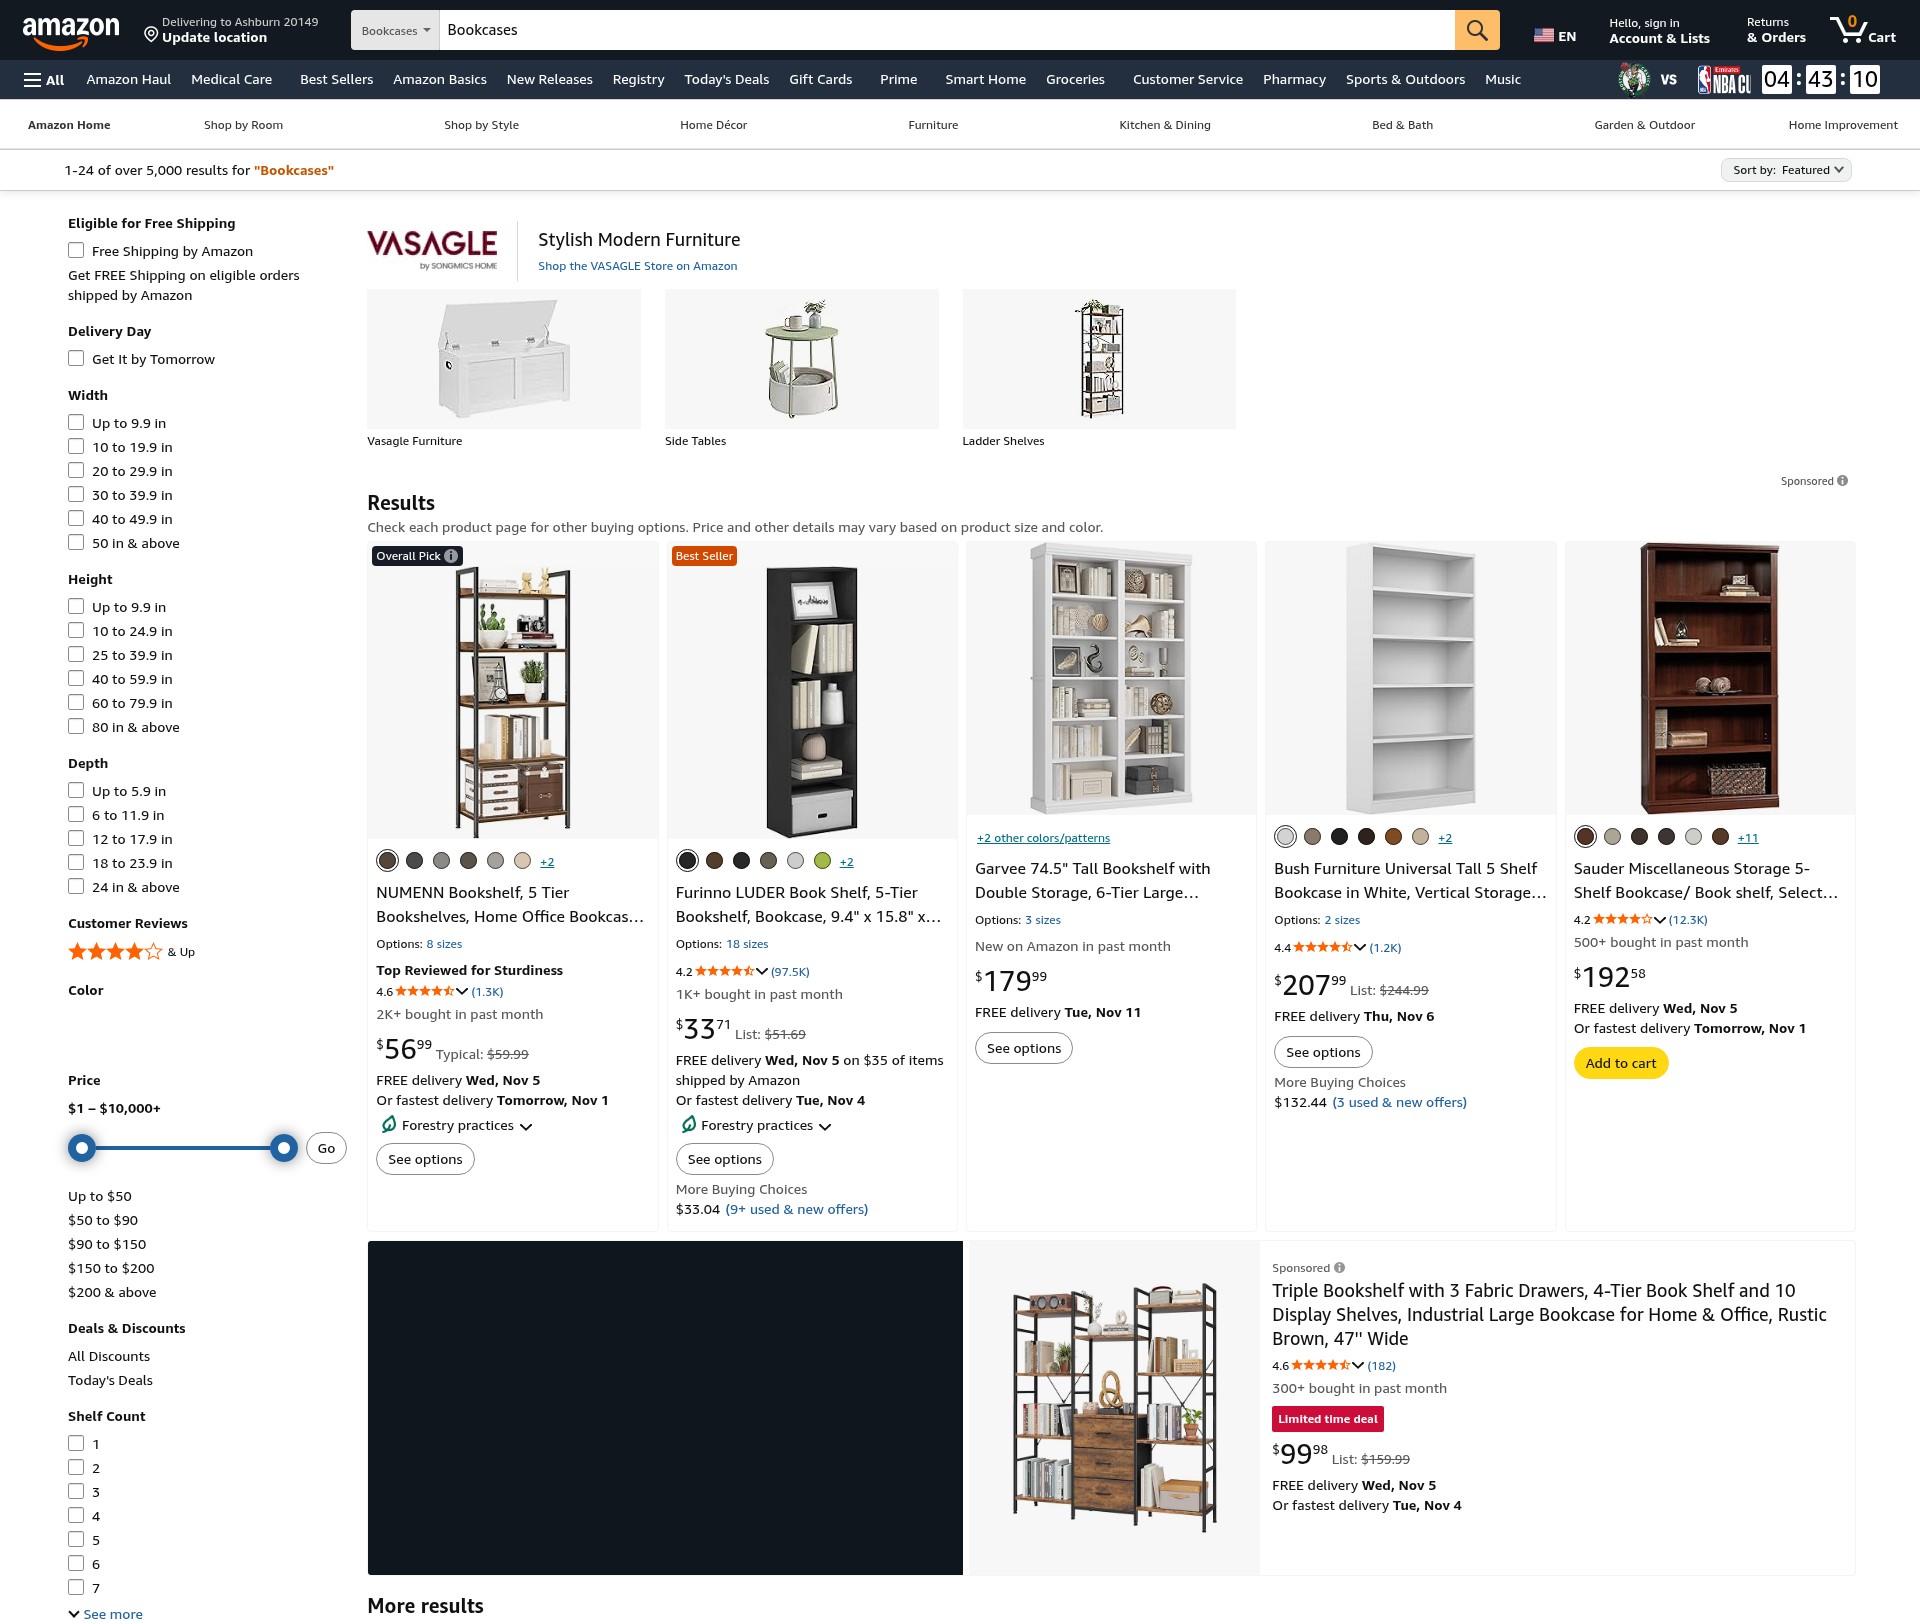Open Best Sellers in nav bar
This screenshot has width=1920, height=1624.
pyautogui.click(x=336, y=80)
